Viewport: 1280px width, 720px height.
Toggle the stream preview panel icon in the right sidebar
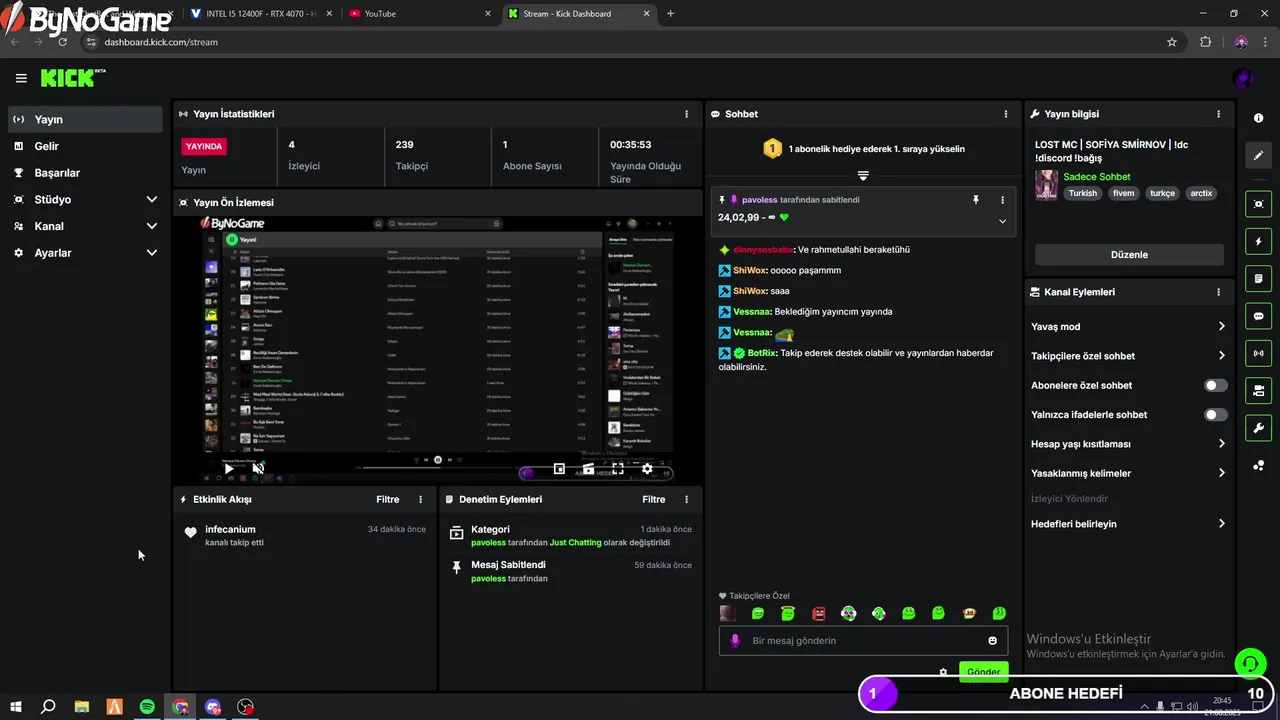pos(1258,204)
